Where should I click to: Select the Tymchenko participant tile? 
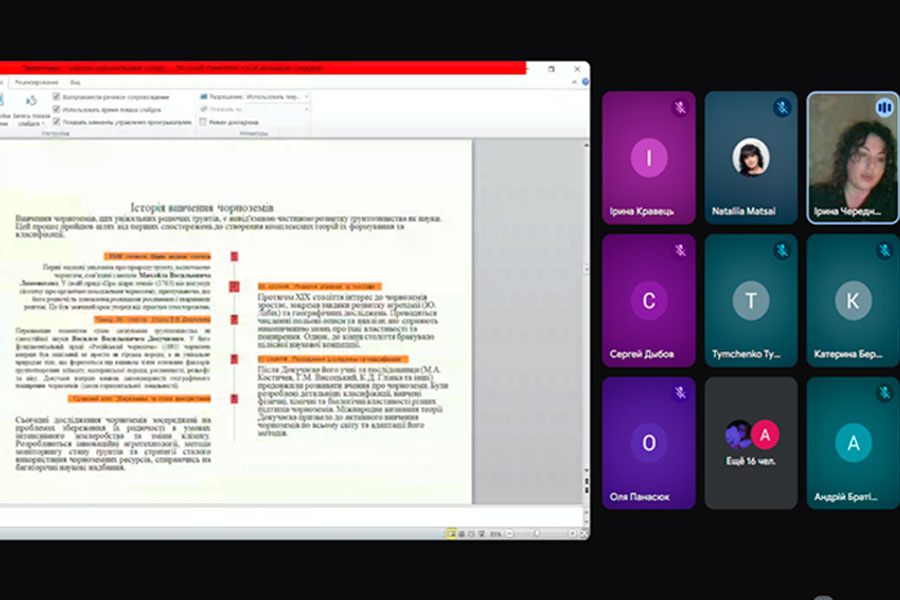point(751,301)
